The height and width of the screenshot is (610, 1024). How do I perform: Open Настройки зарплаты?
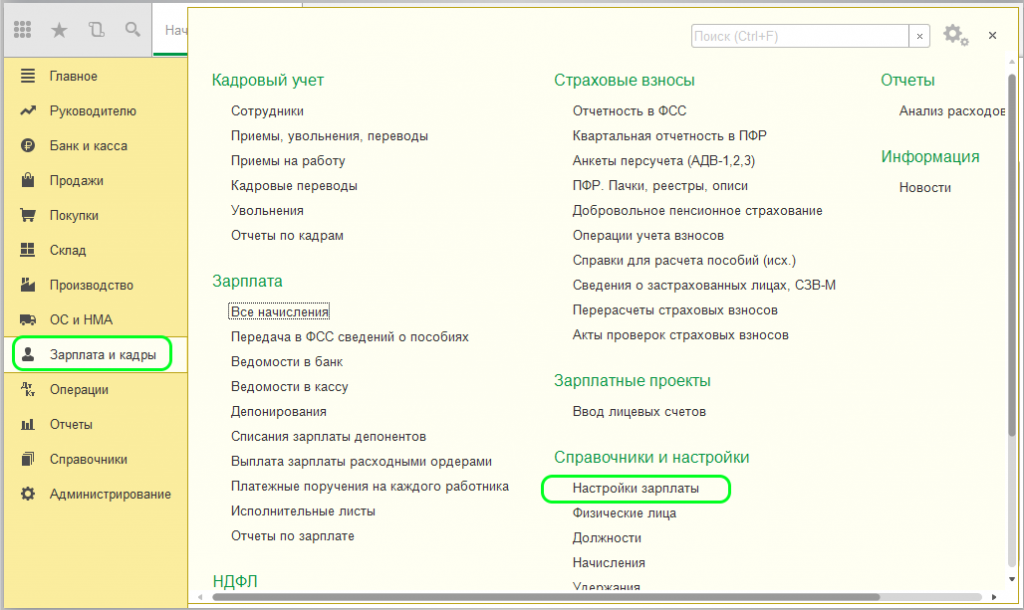tap(635, 489)
